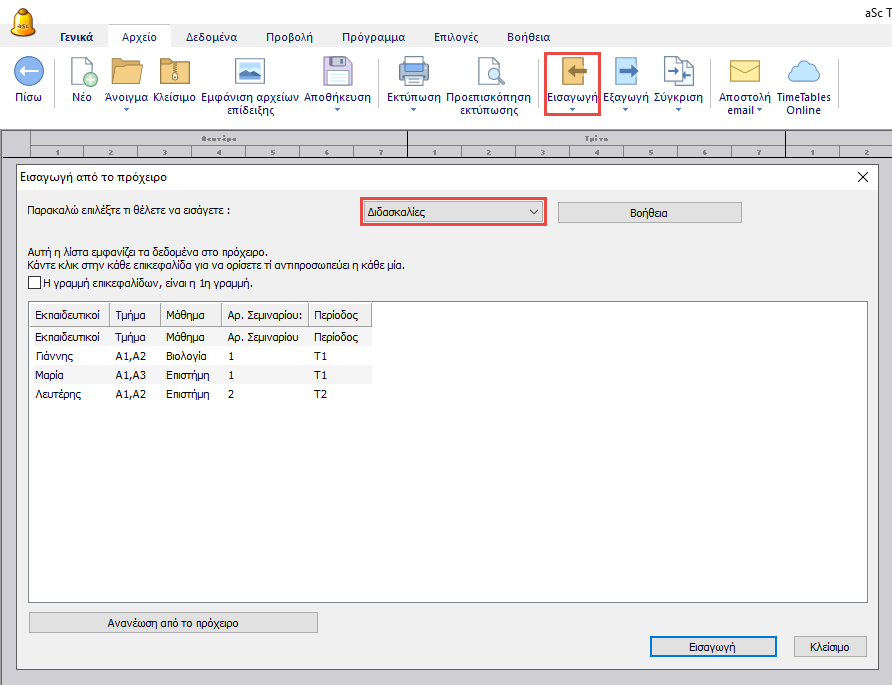
Task: Click the Σύγκριση compare icon
Action: [680, 71]
